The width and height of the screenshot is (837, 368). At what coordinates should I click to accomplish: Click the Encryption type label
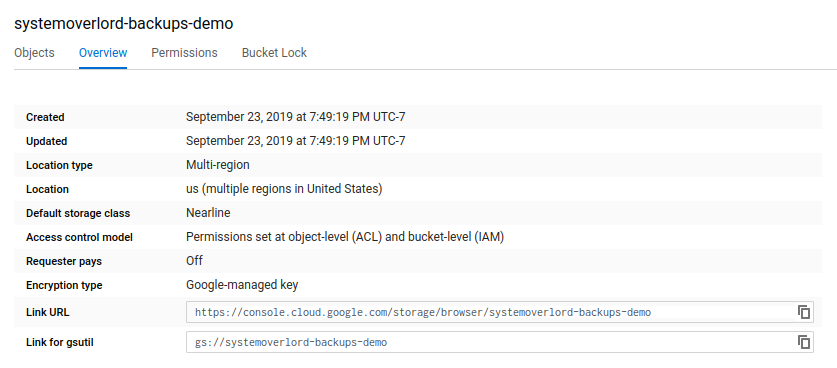point(64,286)
